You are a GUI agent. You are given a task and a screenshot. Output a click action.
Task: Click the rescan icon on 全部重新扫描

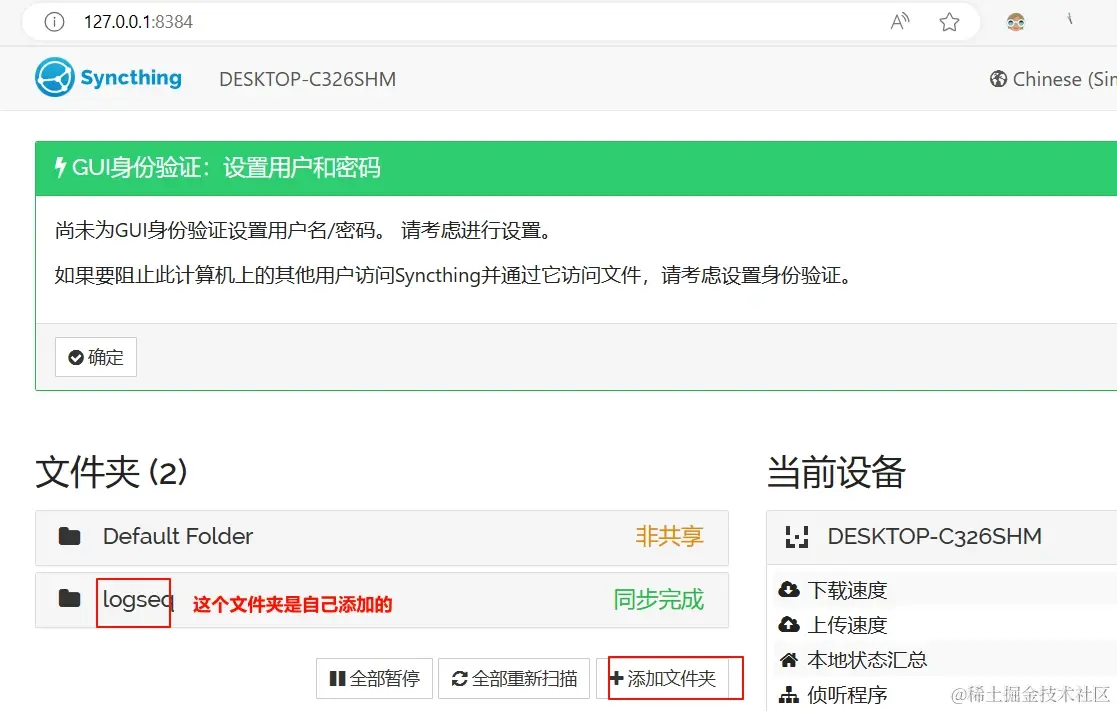(x=459, y=678)
